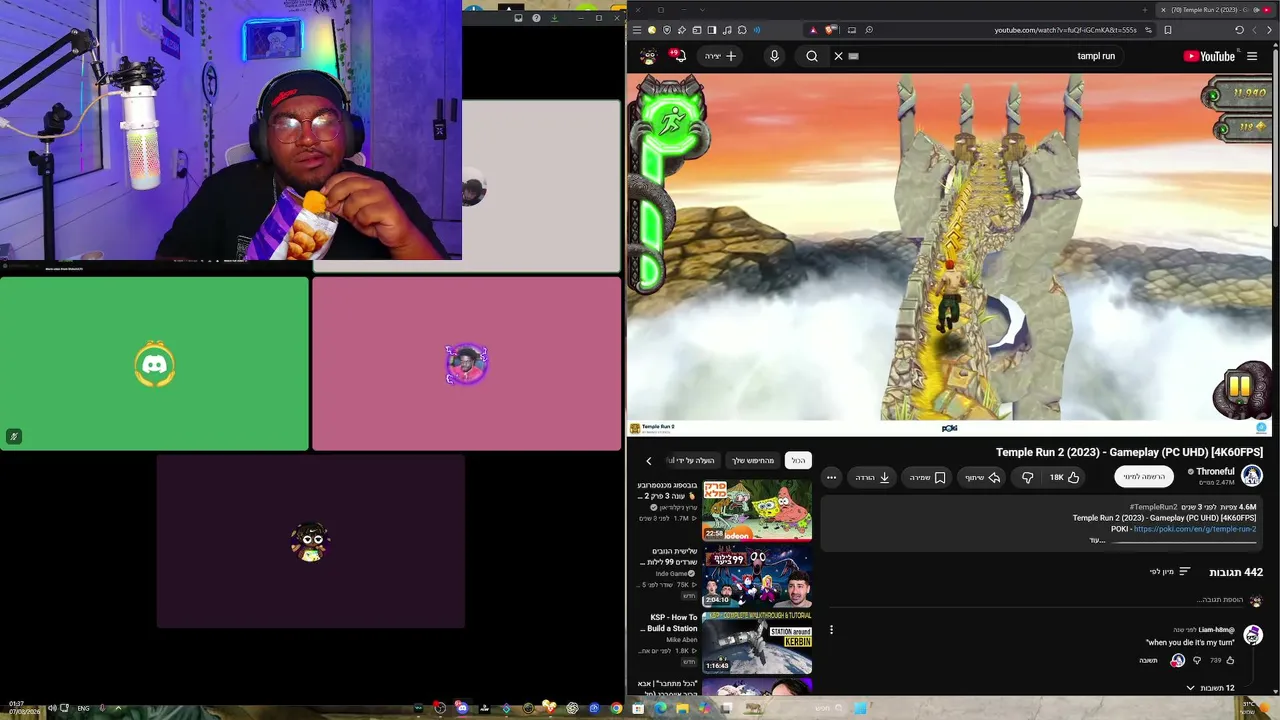Show more related filter chips with the arrow
Image resolution: width=1280 pixels, height=720 pixels.
pos(648,461)
